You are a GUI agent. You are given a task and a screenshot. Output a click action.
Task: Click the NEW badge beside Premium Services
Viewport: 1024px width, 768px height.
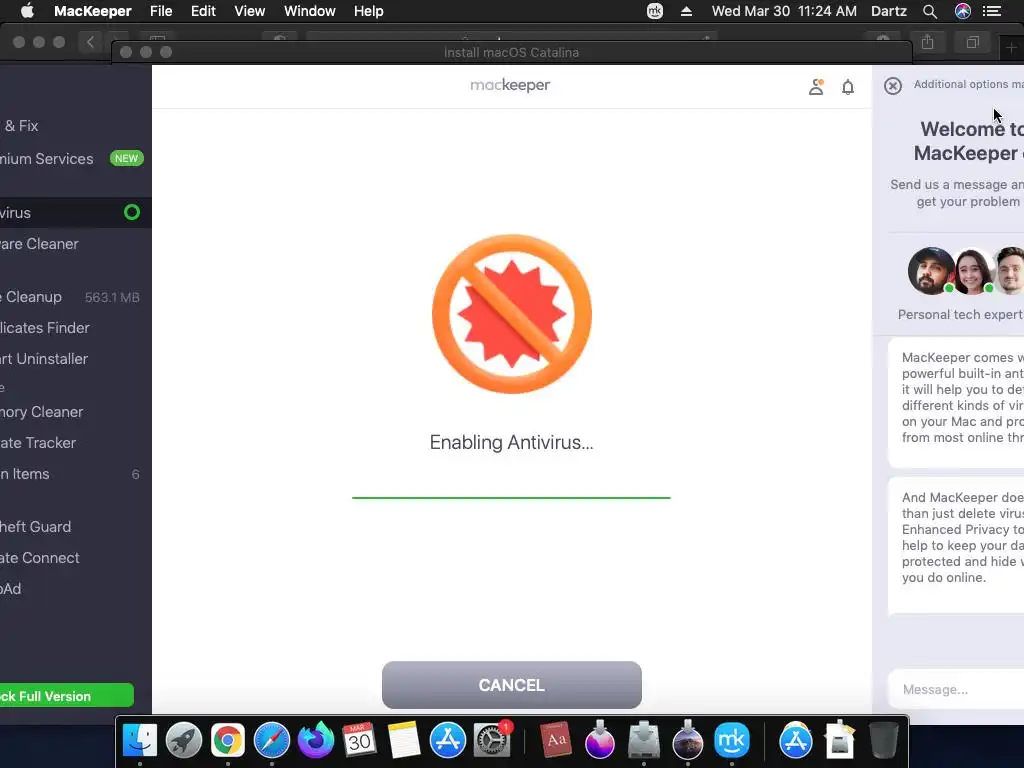click(126, 158)
